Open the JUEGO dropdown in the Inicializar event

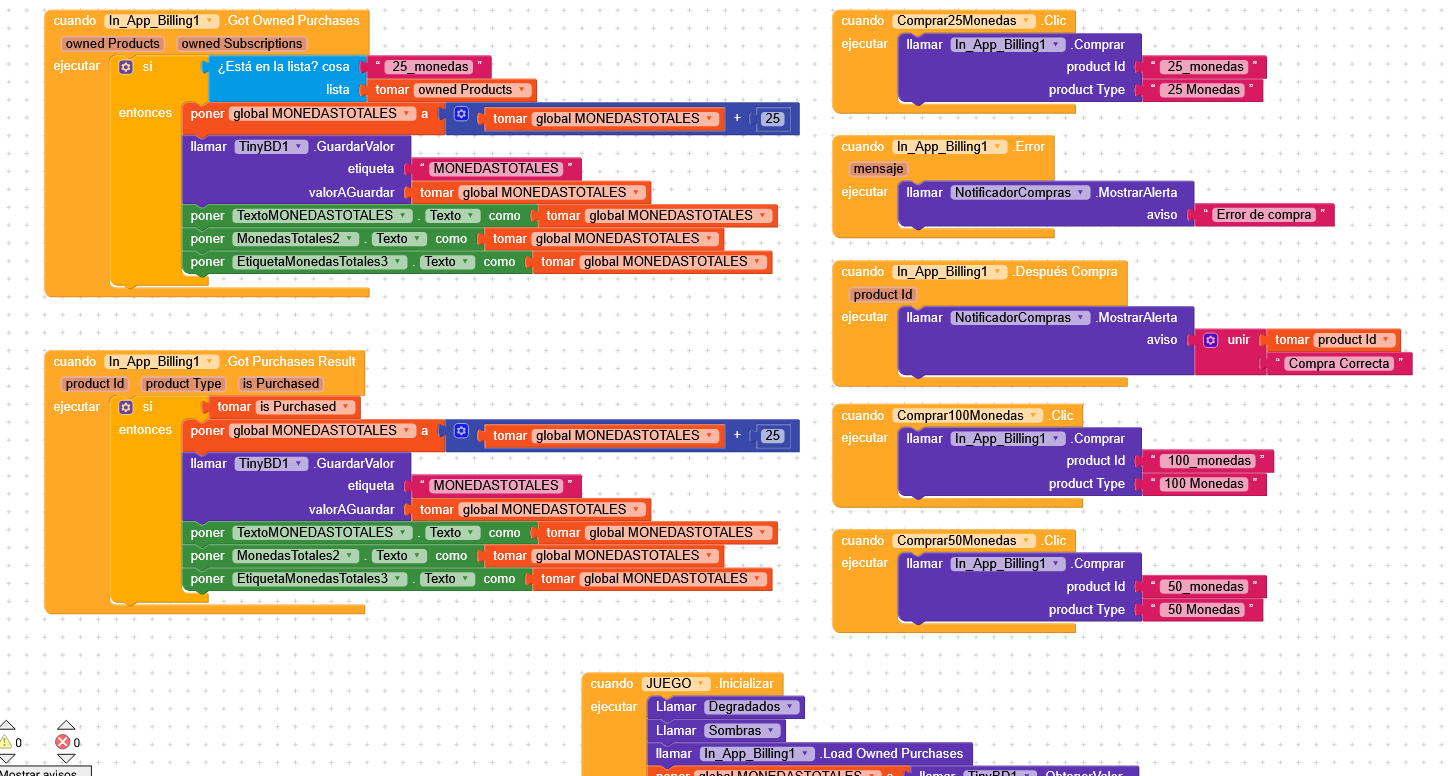(x=676, y=684)
